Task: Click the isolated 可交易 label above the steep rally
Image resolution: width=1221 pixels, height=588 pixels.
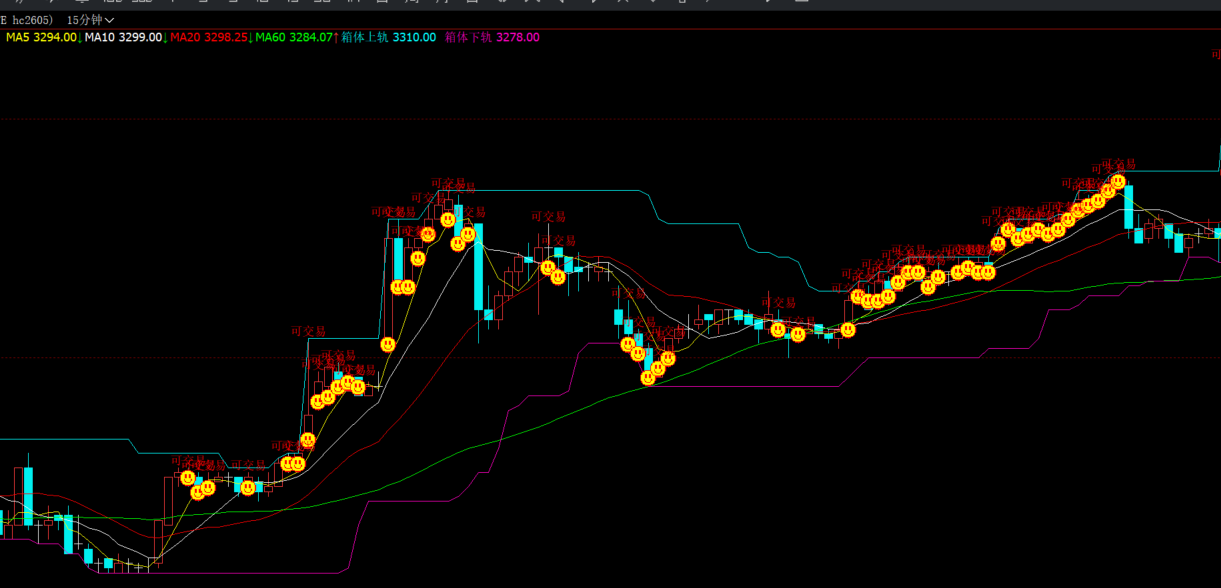Action: point(308,330)
